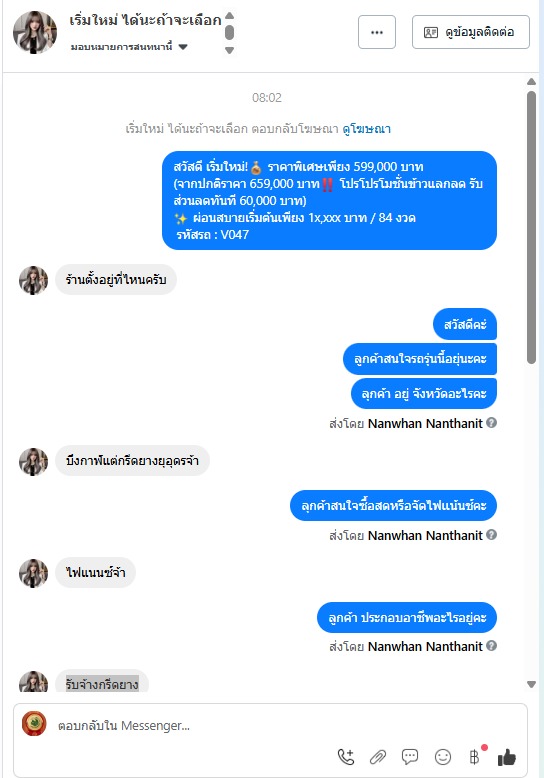Screen dimensions: 544x778
Task: Click the chat scrollbar up arrow
Action: 531,81
